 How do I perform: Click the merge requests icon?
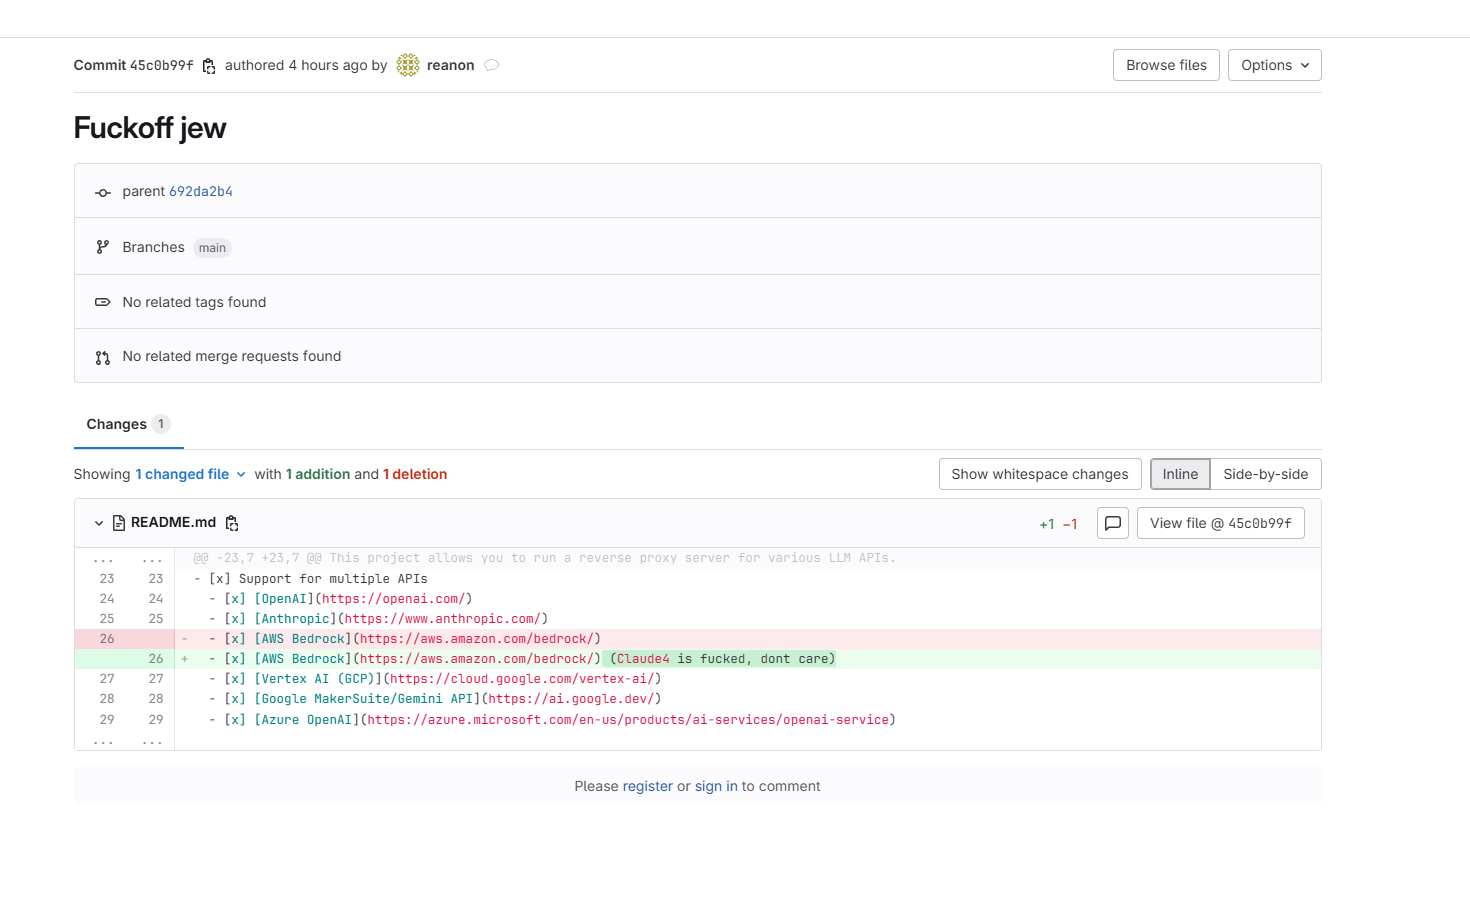coord(102,357)
